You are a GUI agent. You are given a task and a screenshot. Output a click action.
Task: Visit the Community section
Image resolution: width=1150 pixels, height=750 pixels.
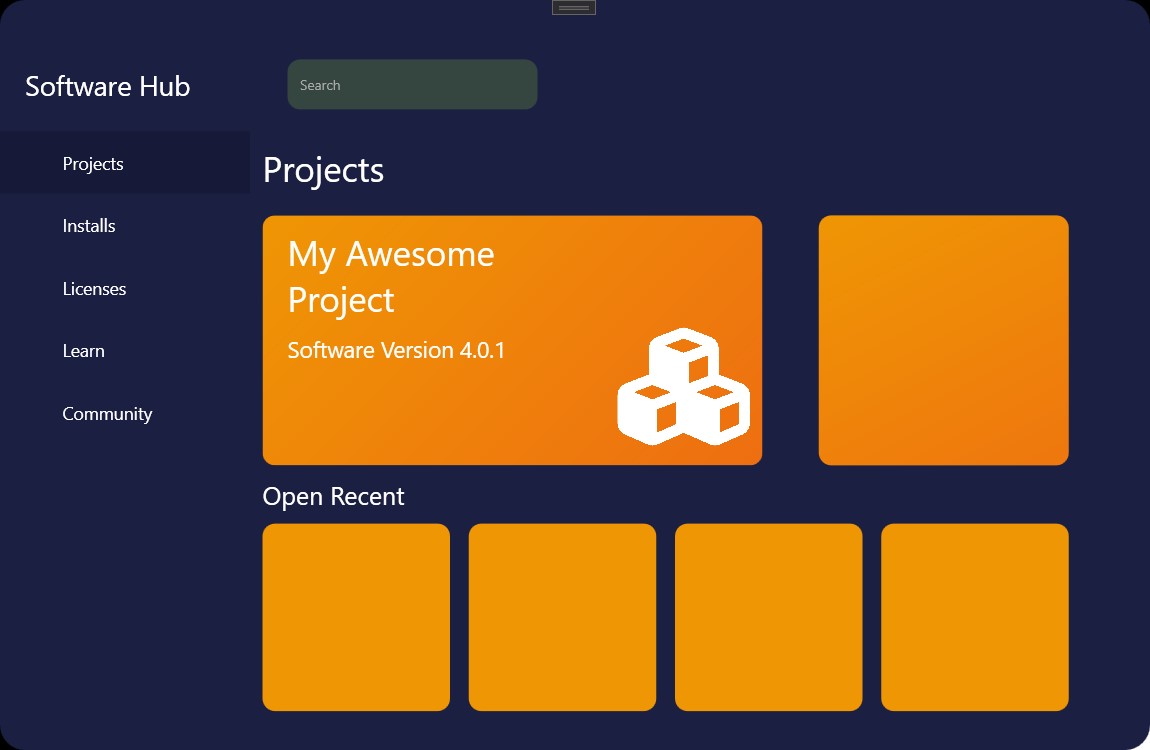(107, 413)
